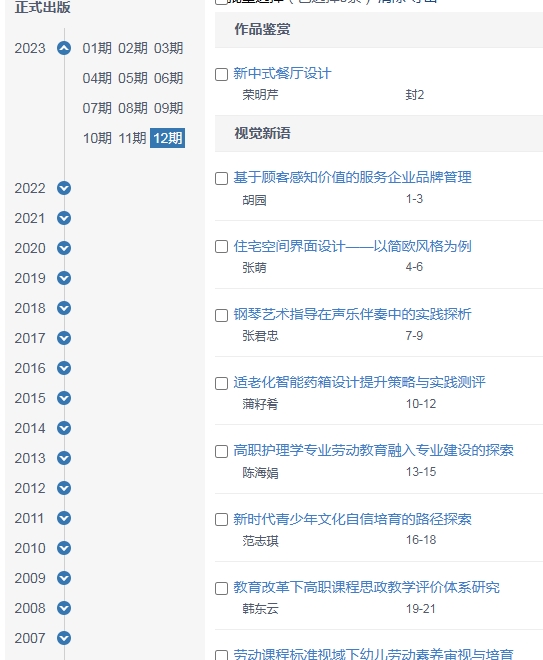Open article 住宅空间界面设计——以简欧风格为例
The height and width of the screenshot is (660, 543).
(x=352, y=246)
